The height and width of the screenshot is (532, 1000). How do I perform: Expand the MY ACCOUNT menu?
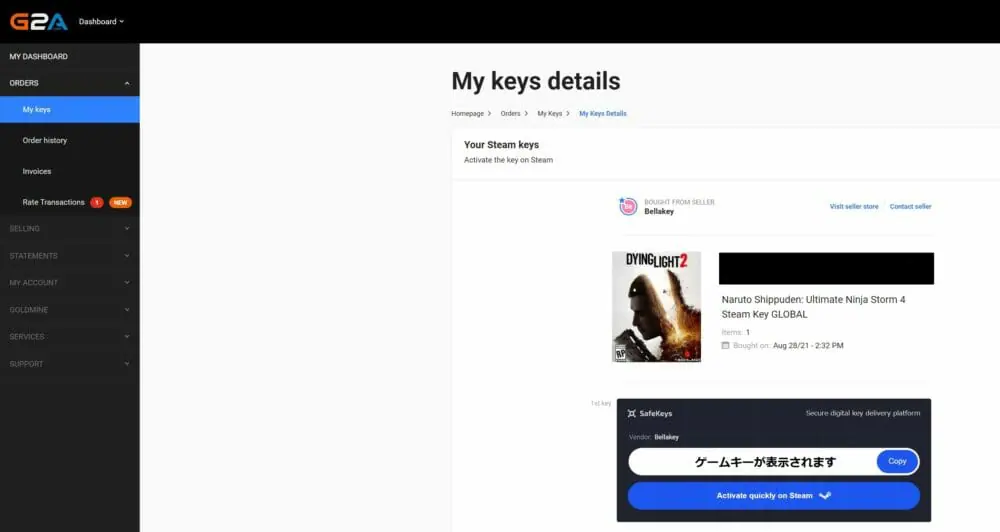(x=70, y=283)
